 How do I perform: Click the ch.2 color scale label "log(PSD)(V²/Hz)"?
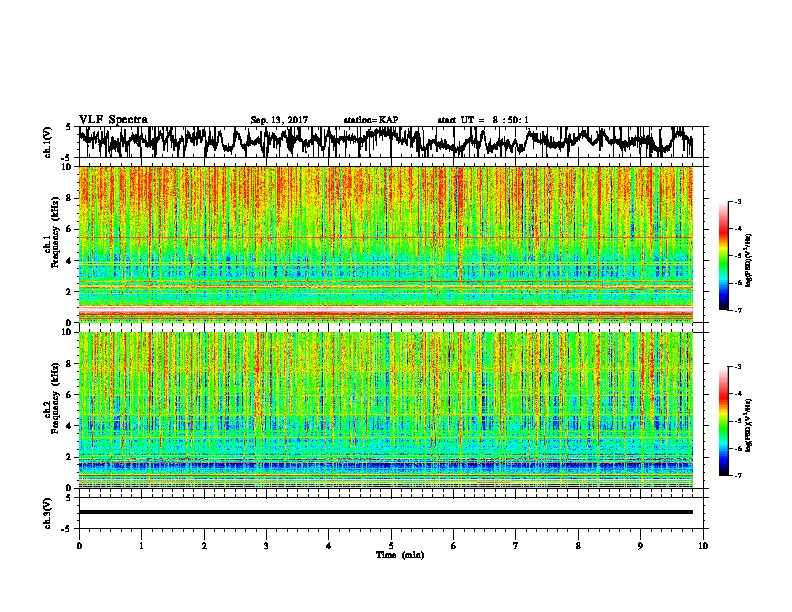click(749, 425)
